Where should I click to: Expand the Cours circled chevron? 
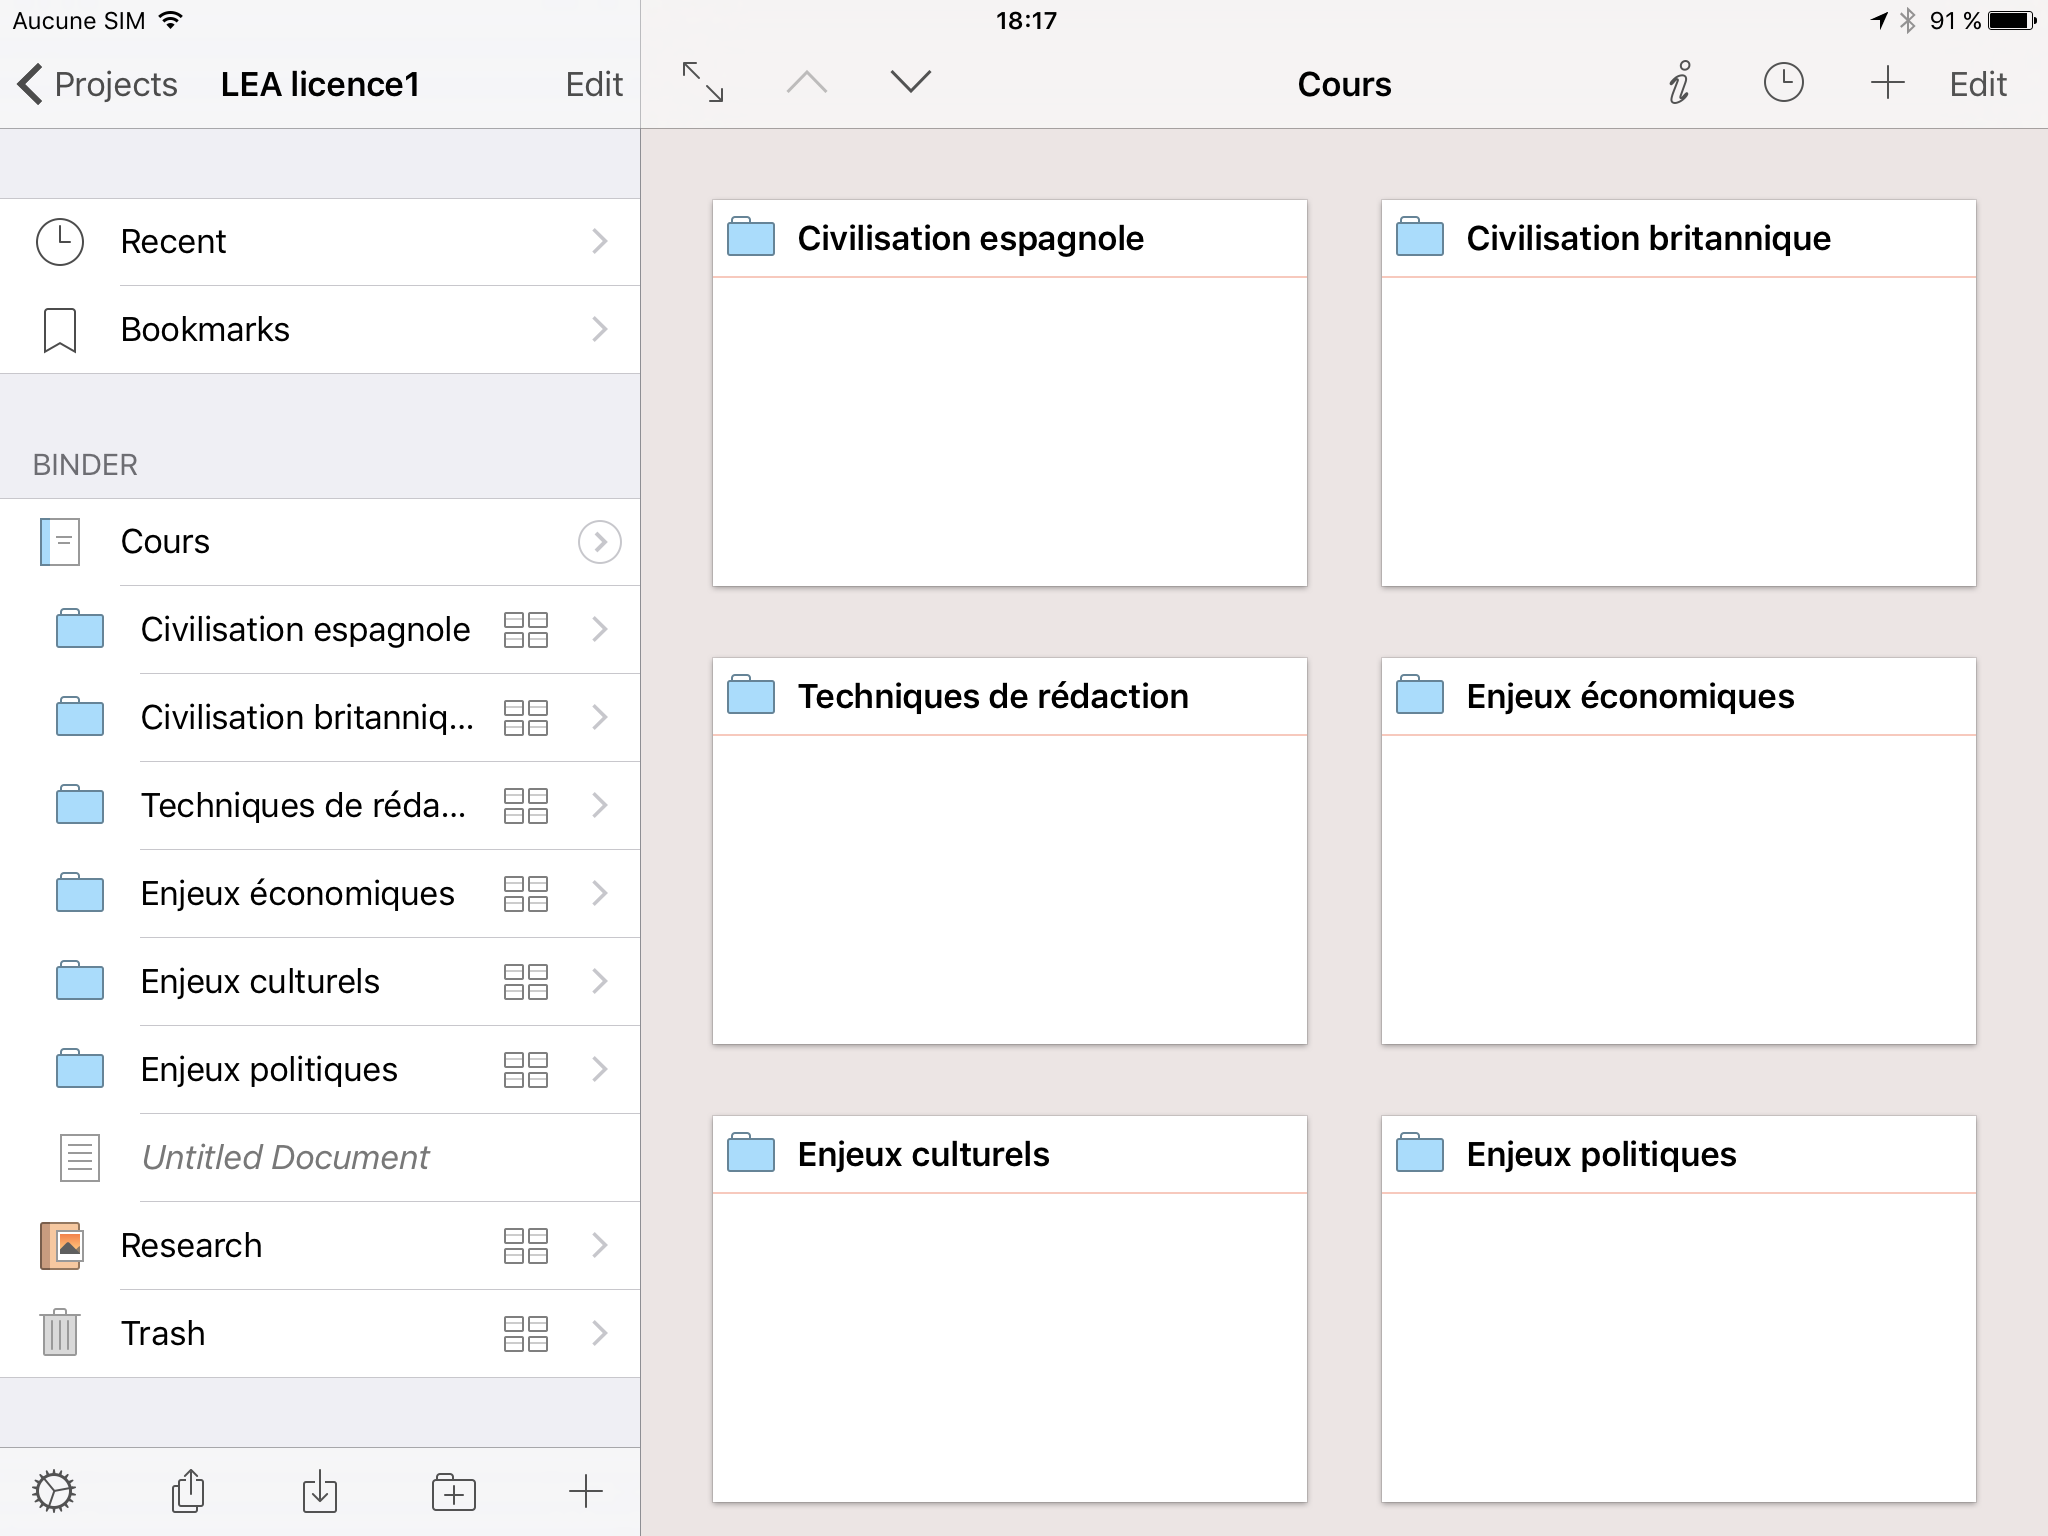point(599,542)
